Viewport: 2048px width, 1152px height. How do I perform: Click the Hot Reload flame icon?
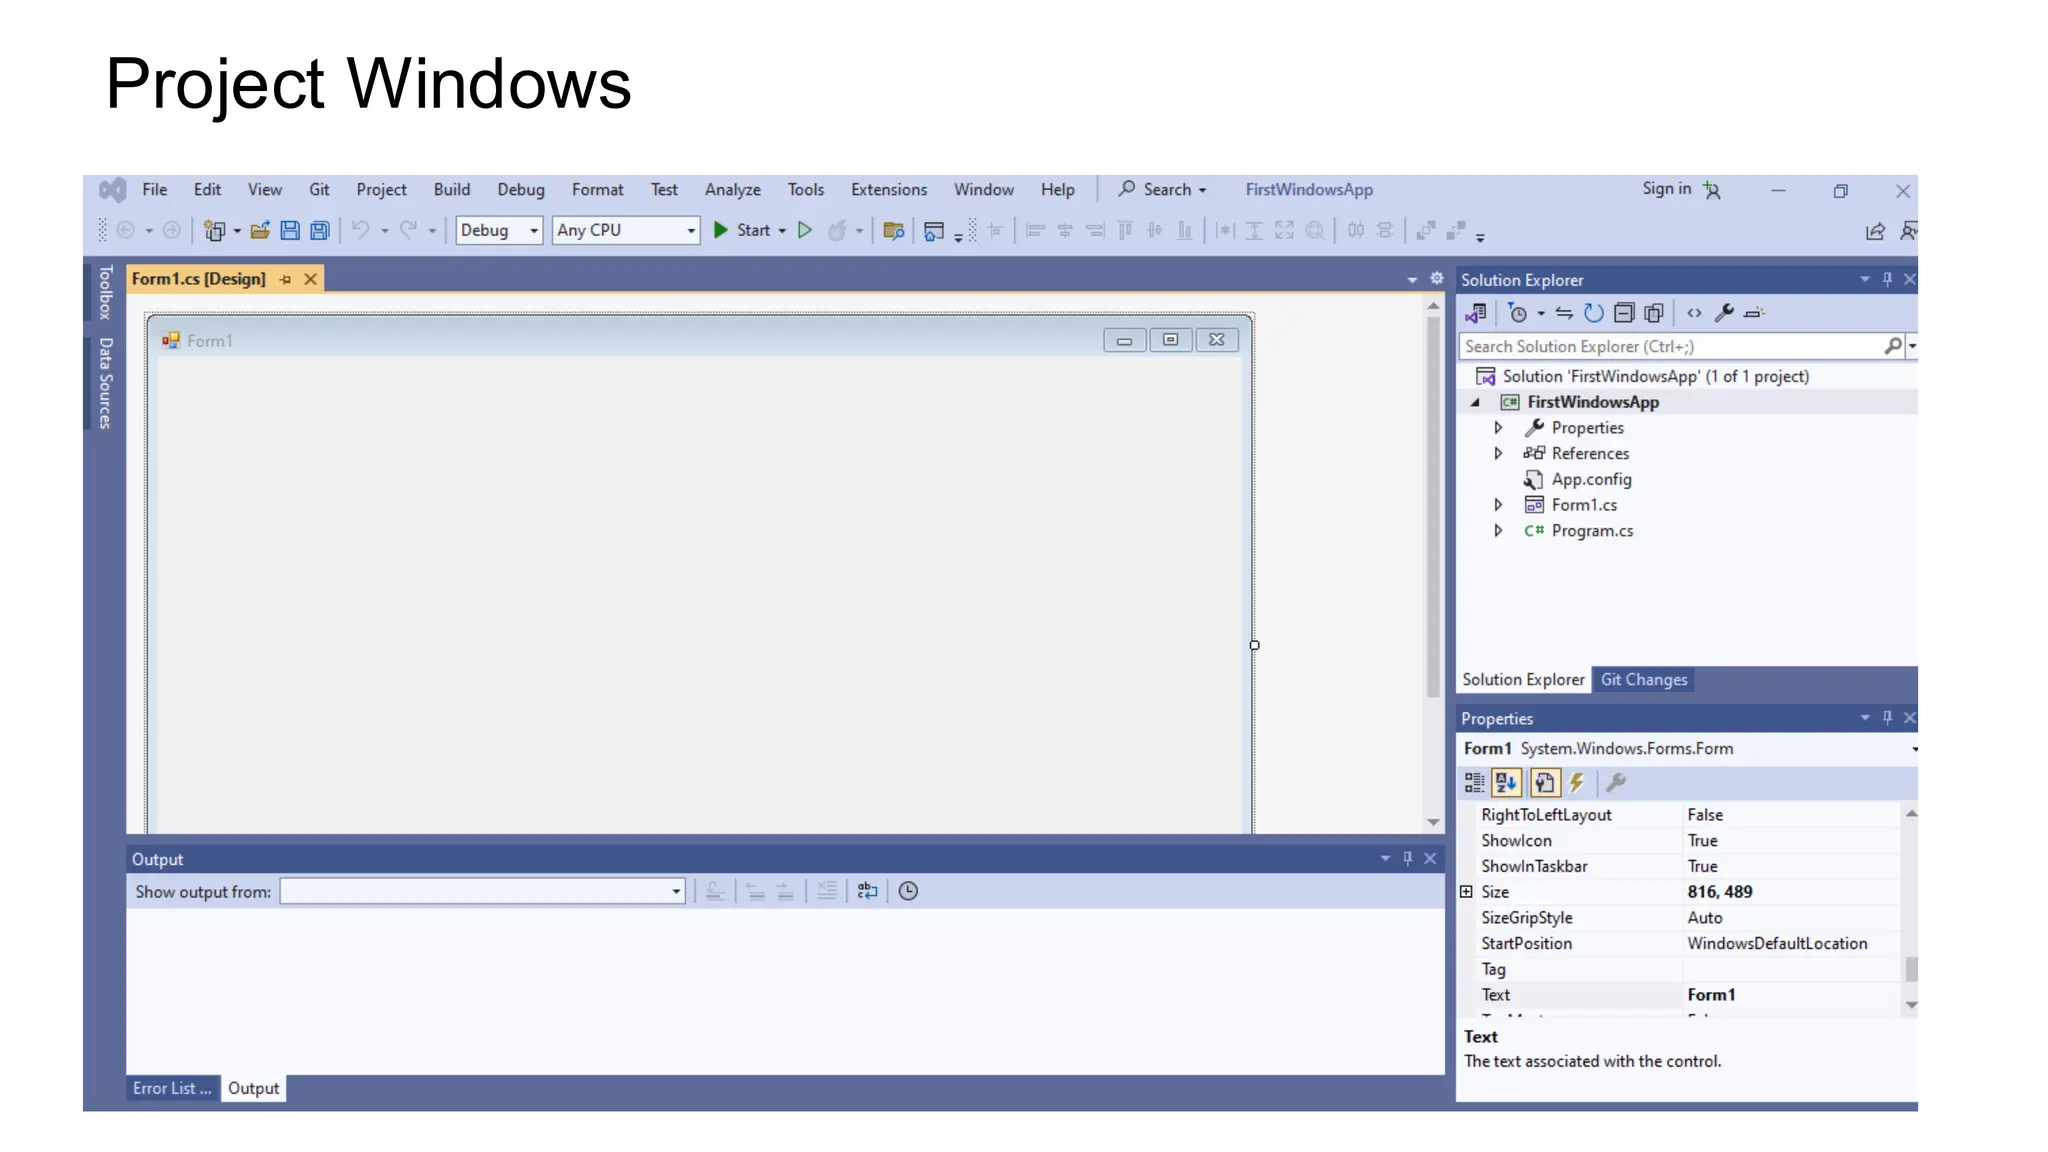point(837,230)
